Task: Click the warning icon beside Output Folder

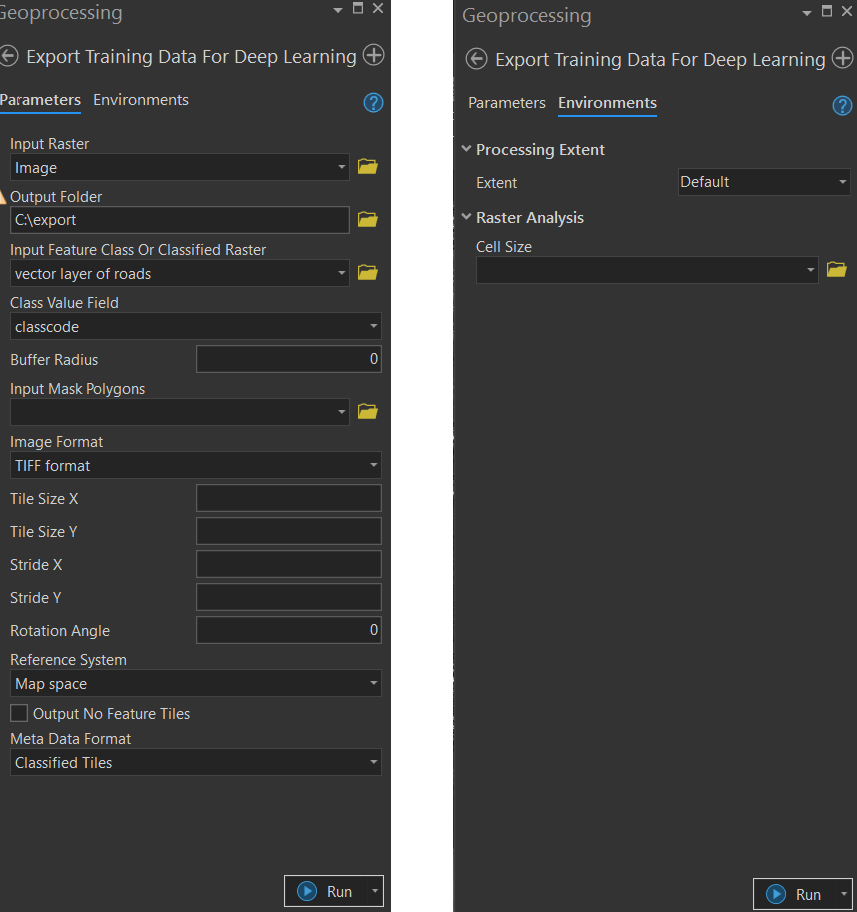Action: (x=3, y=198)
